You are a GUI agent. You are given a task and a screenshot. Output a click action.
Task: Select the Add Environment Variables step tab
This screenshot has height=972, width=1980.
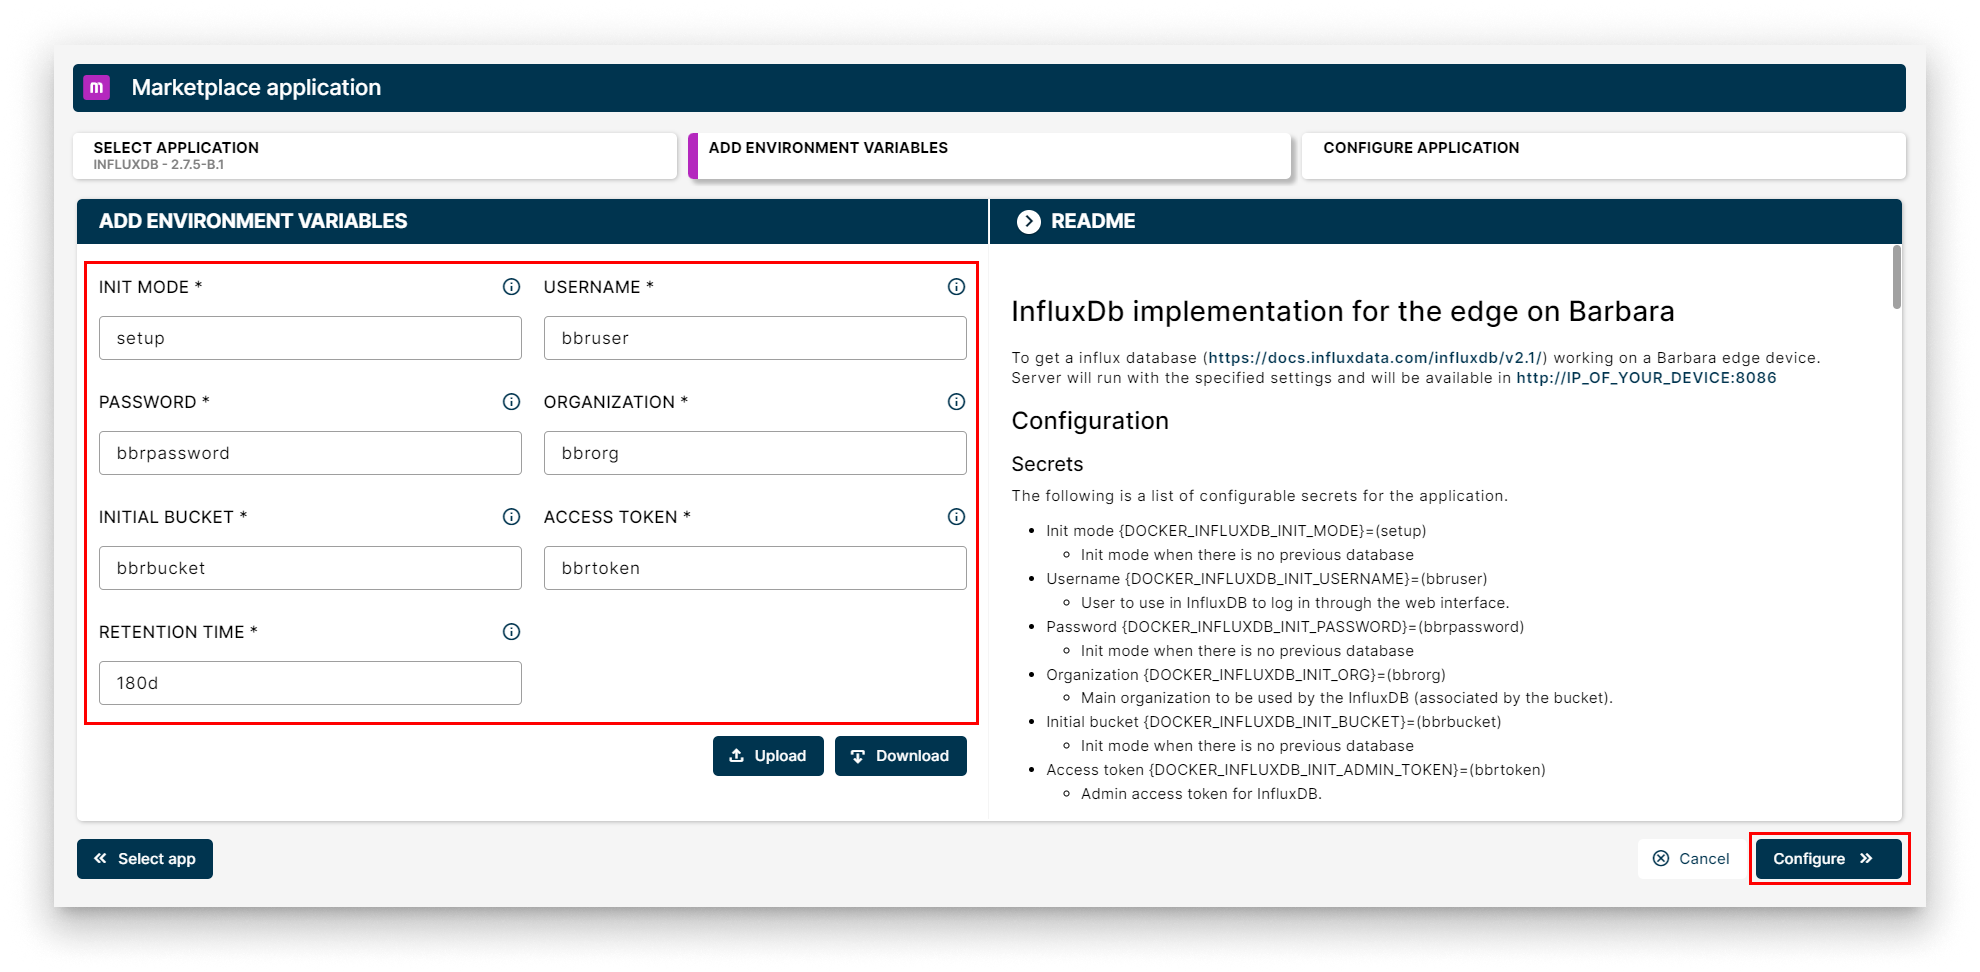990,156
